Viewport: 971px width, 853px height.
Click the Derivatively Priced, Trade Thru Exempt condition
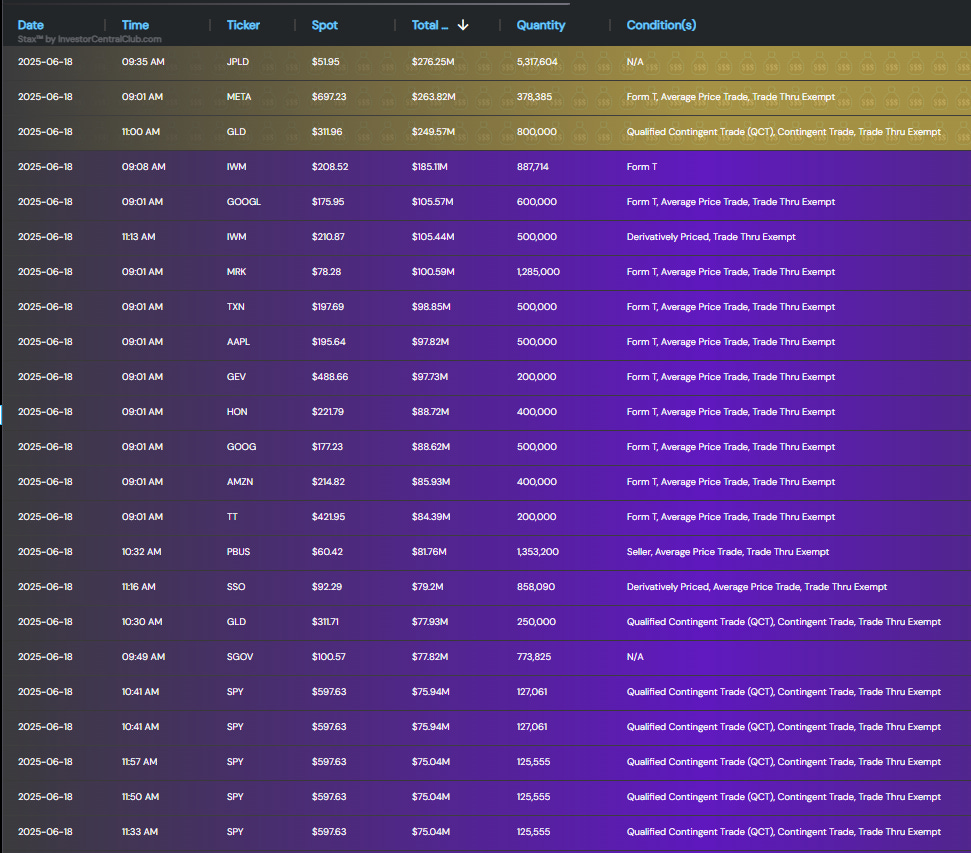(711, 237)
